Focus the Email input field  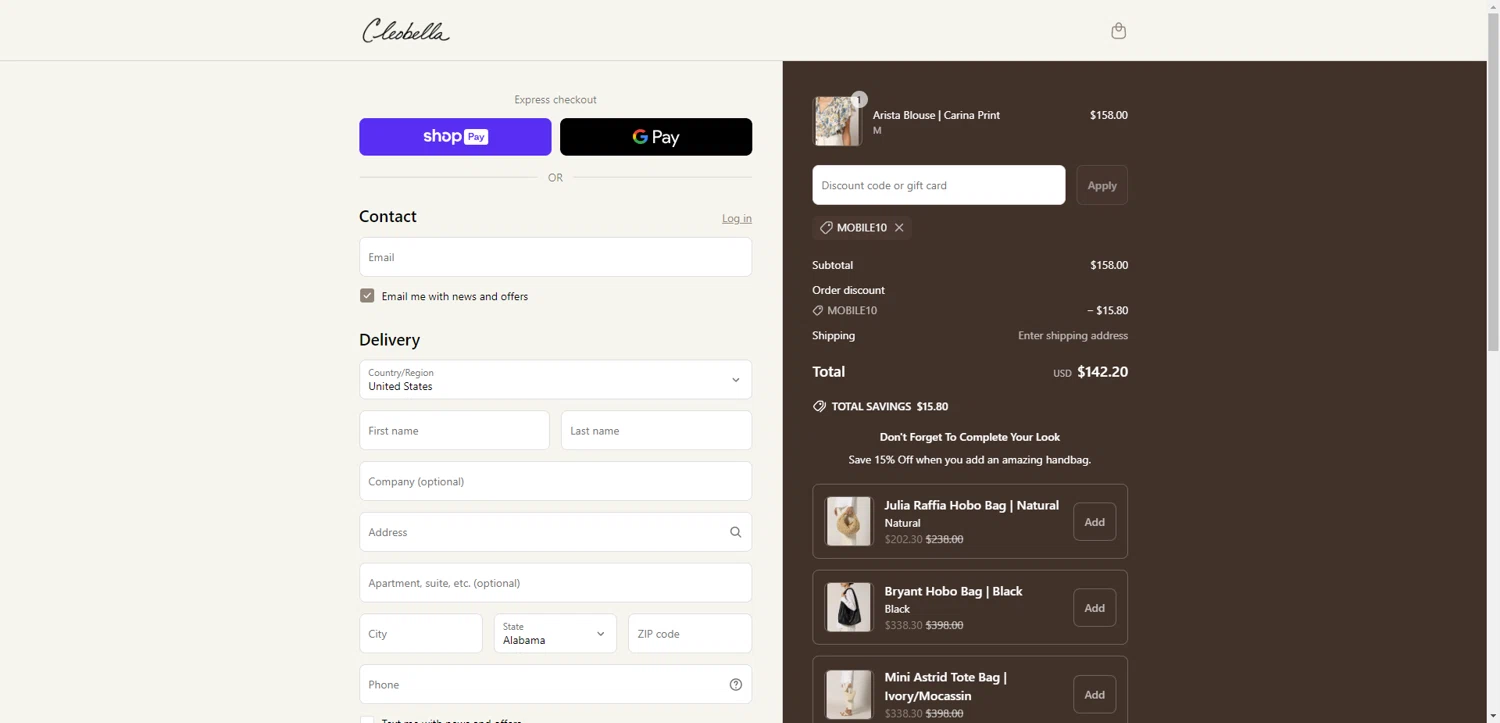tap(555, 257)
